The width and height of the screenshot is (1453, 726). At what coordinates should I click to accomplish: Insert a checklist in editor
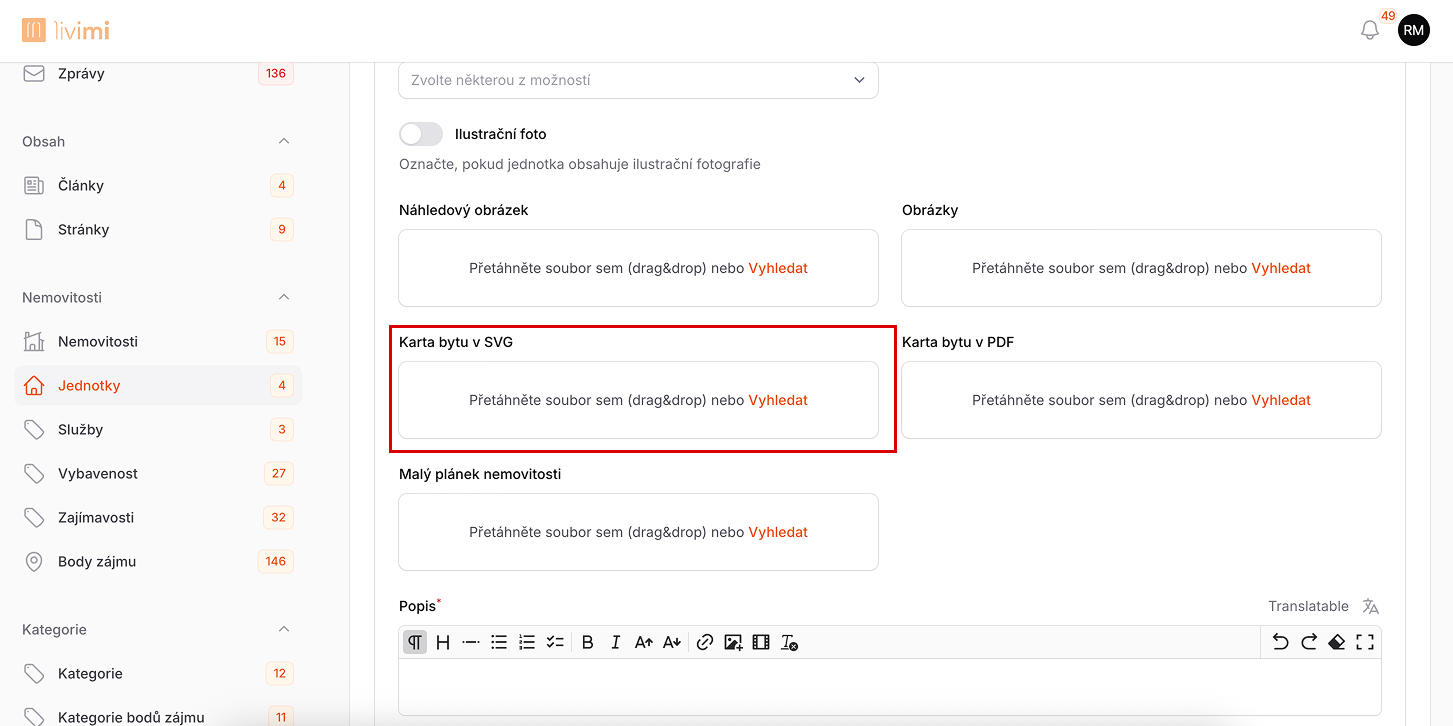555,642
